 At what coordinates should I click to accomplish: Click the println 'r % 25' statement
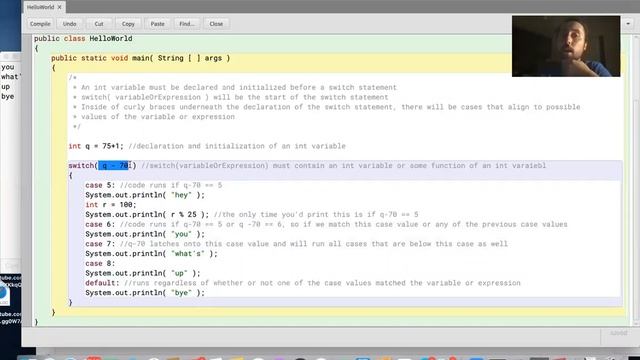[147, 215]
